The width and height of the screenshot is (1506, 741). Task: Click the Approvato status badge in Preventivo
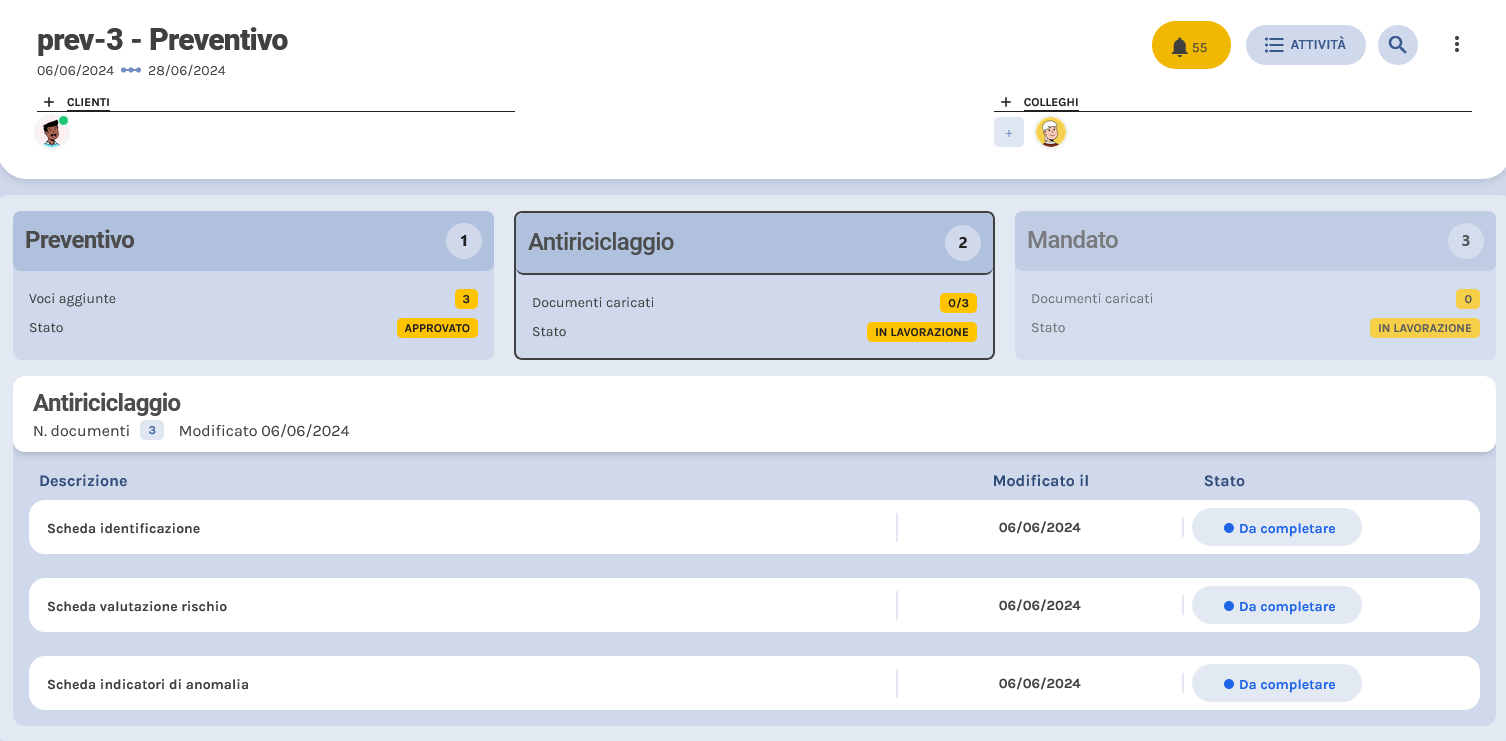437,328
